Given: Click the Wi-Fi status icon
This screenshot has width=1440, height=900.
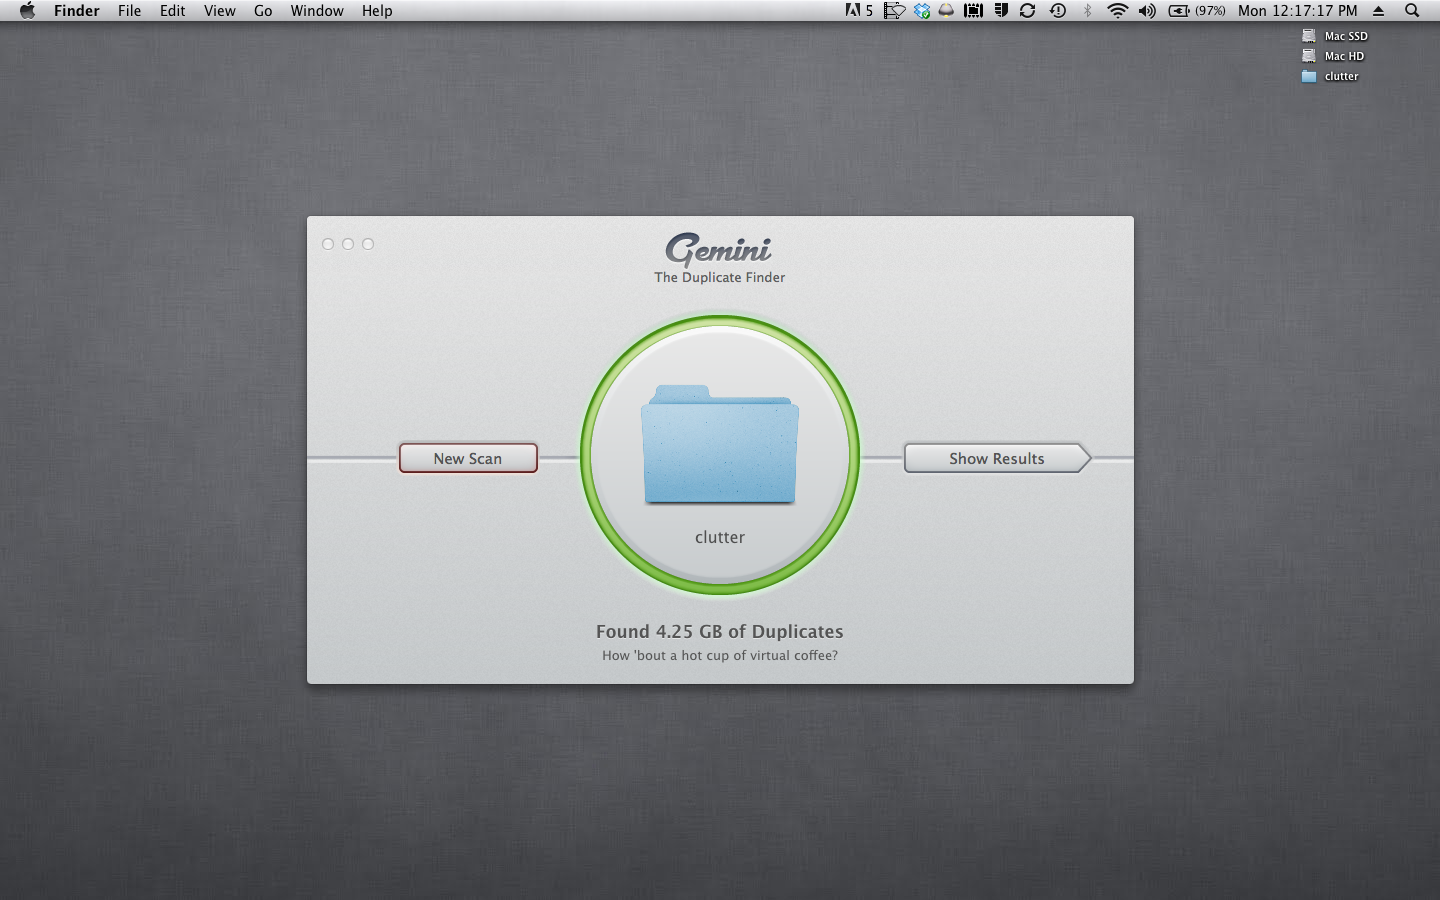Looking at the screenshot, I should (x=1117, y=11).
